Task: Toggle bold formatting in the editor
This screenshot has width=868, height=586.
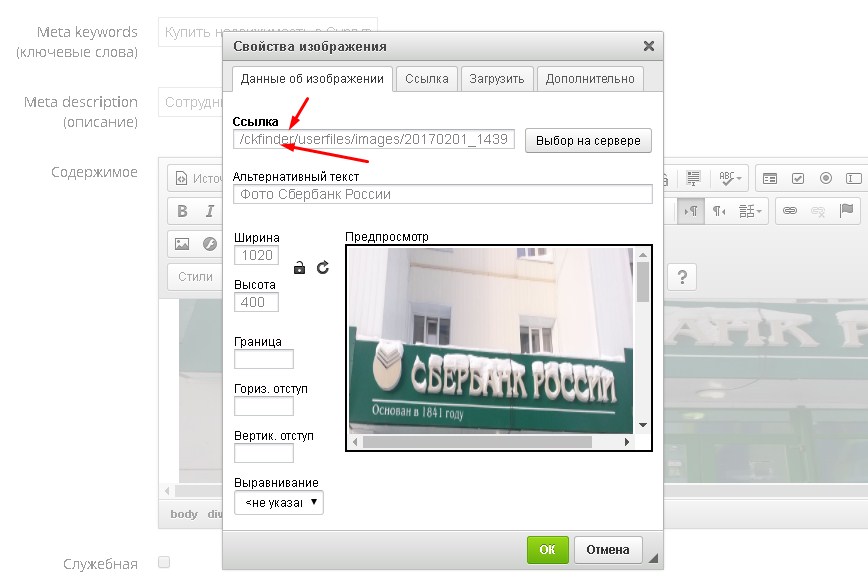Action: coord(182,211)
